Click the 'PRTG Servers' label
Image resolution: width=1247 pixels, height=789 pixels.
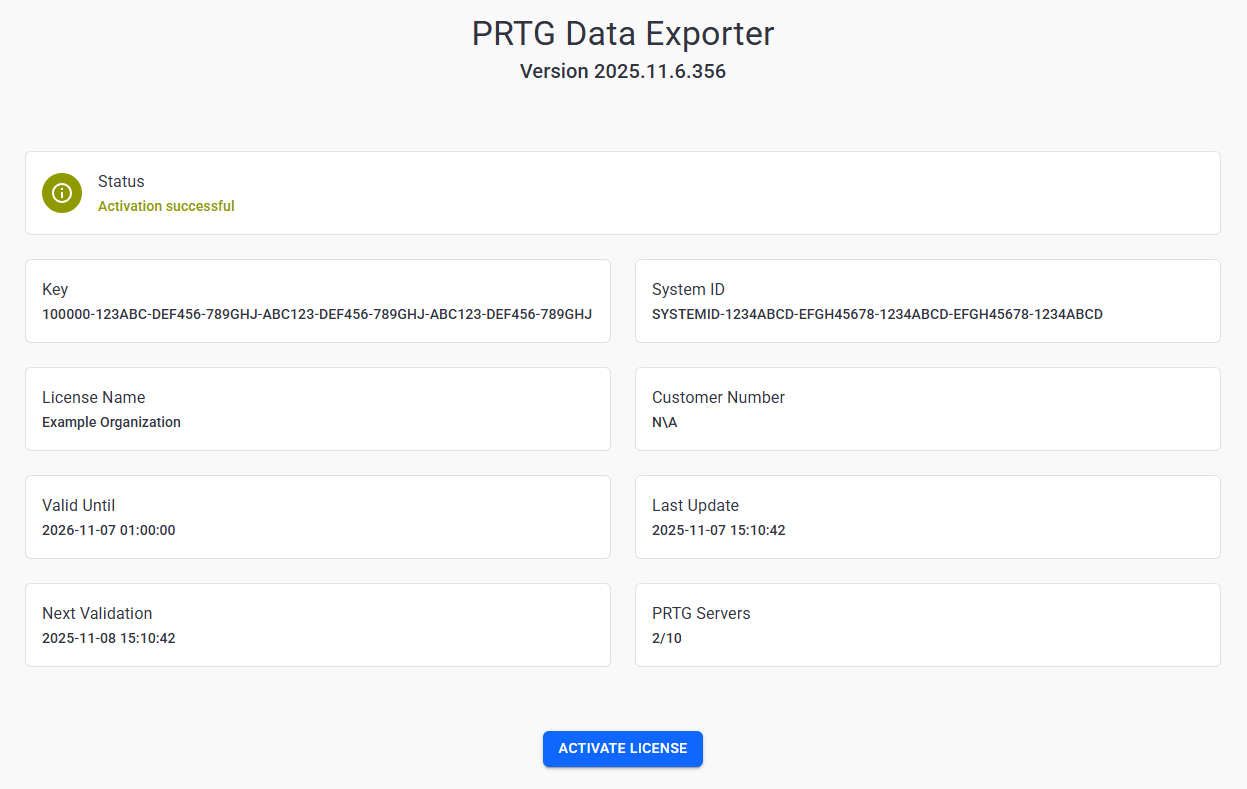(x=701, y=614)
